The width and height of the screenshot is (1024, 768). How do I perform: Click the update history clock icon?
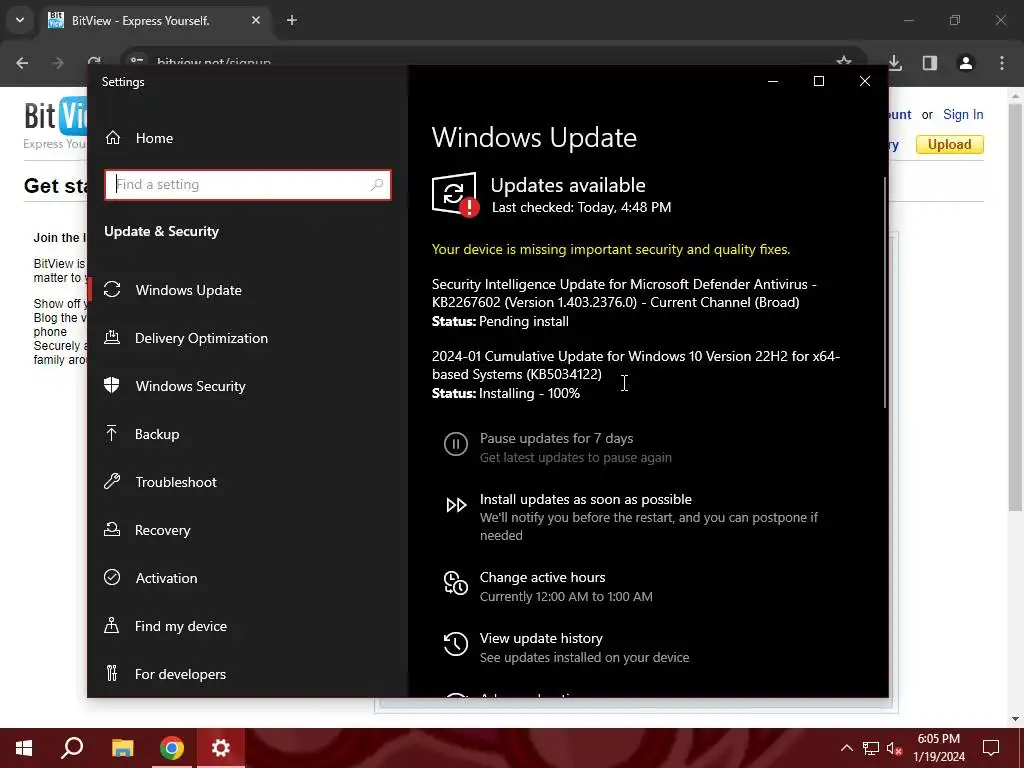[x=456, y=644]
